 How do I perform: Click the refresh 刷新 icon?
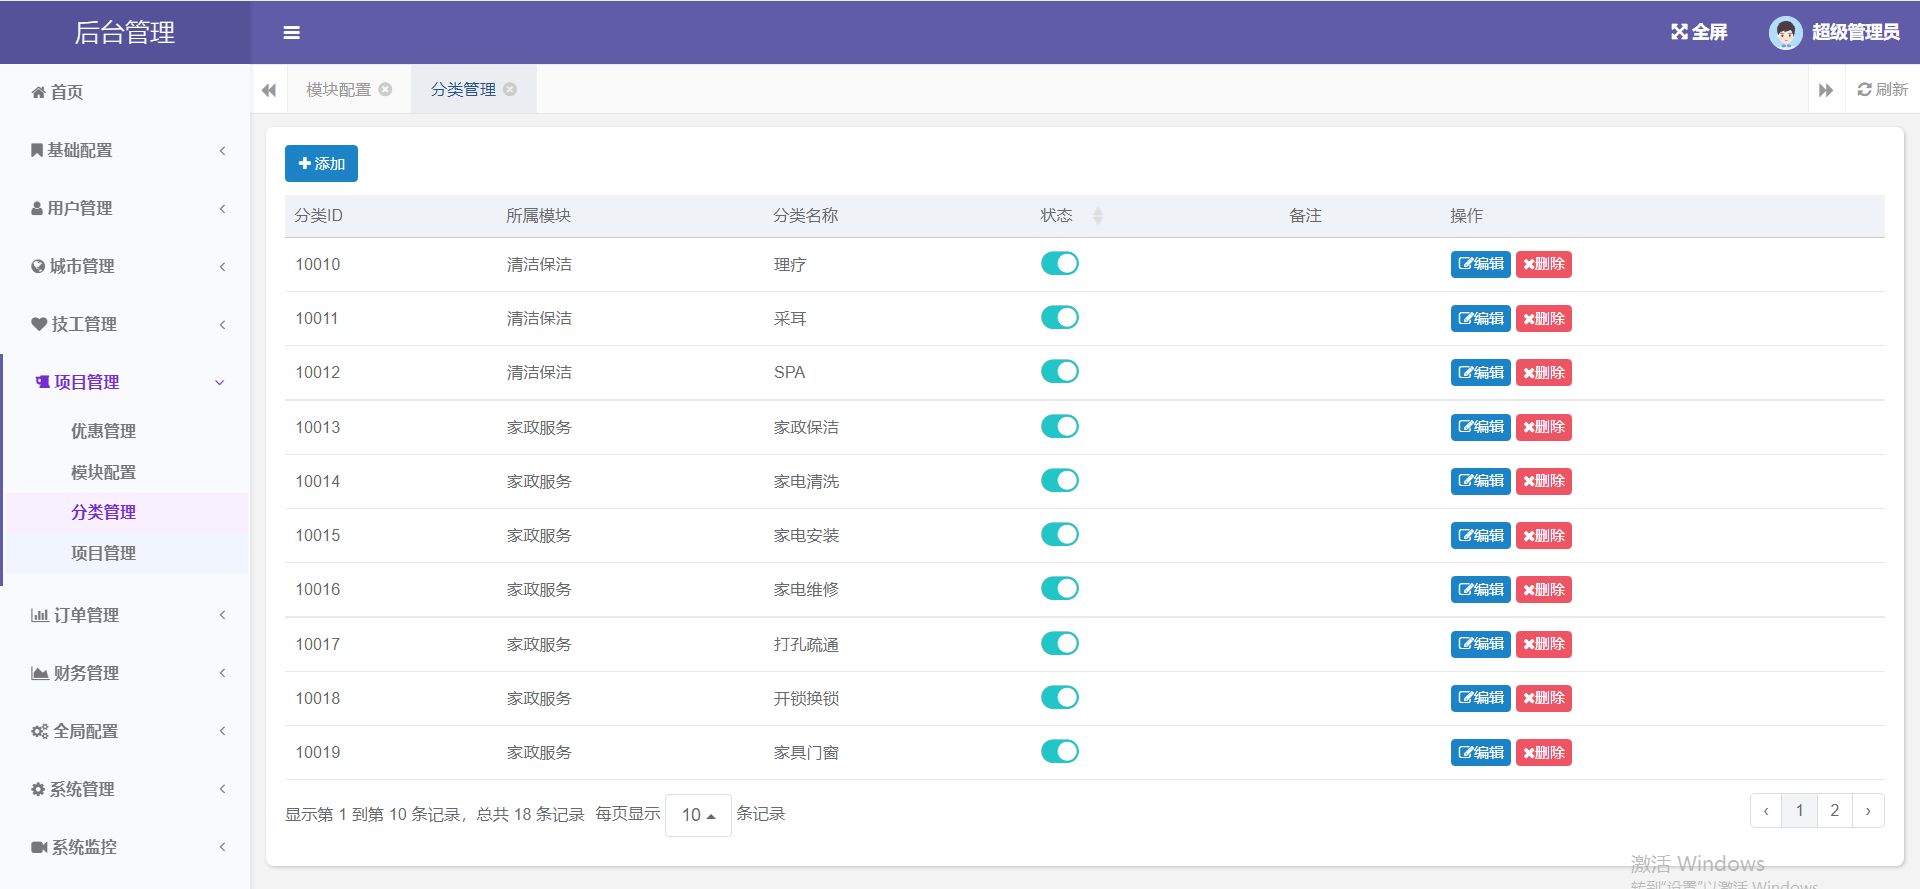pos(1864,90)
